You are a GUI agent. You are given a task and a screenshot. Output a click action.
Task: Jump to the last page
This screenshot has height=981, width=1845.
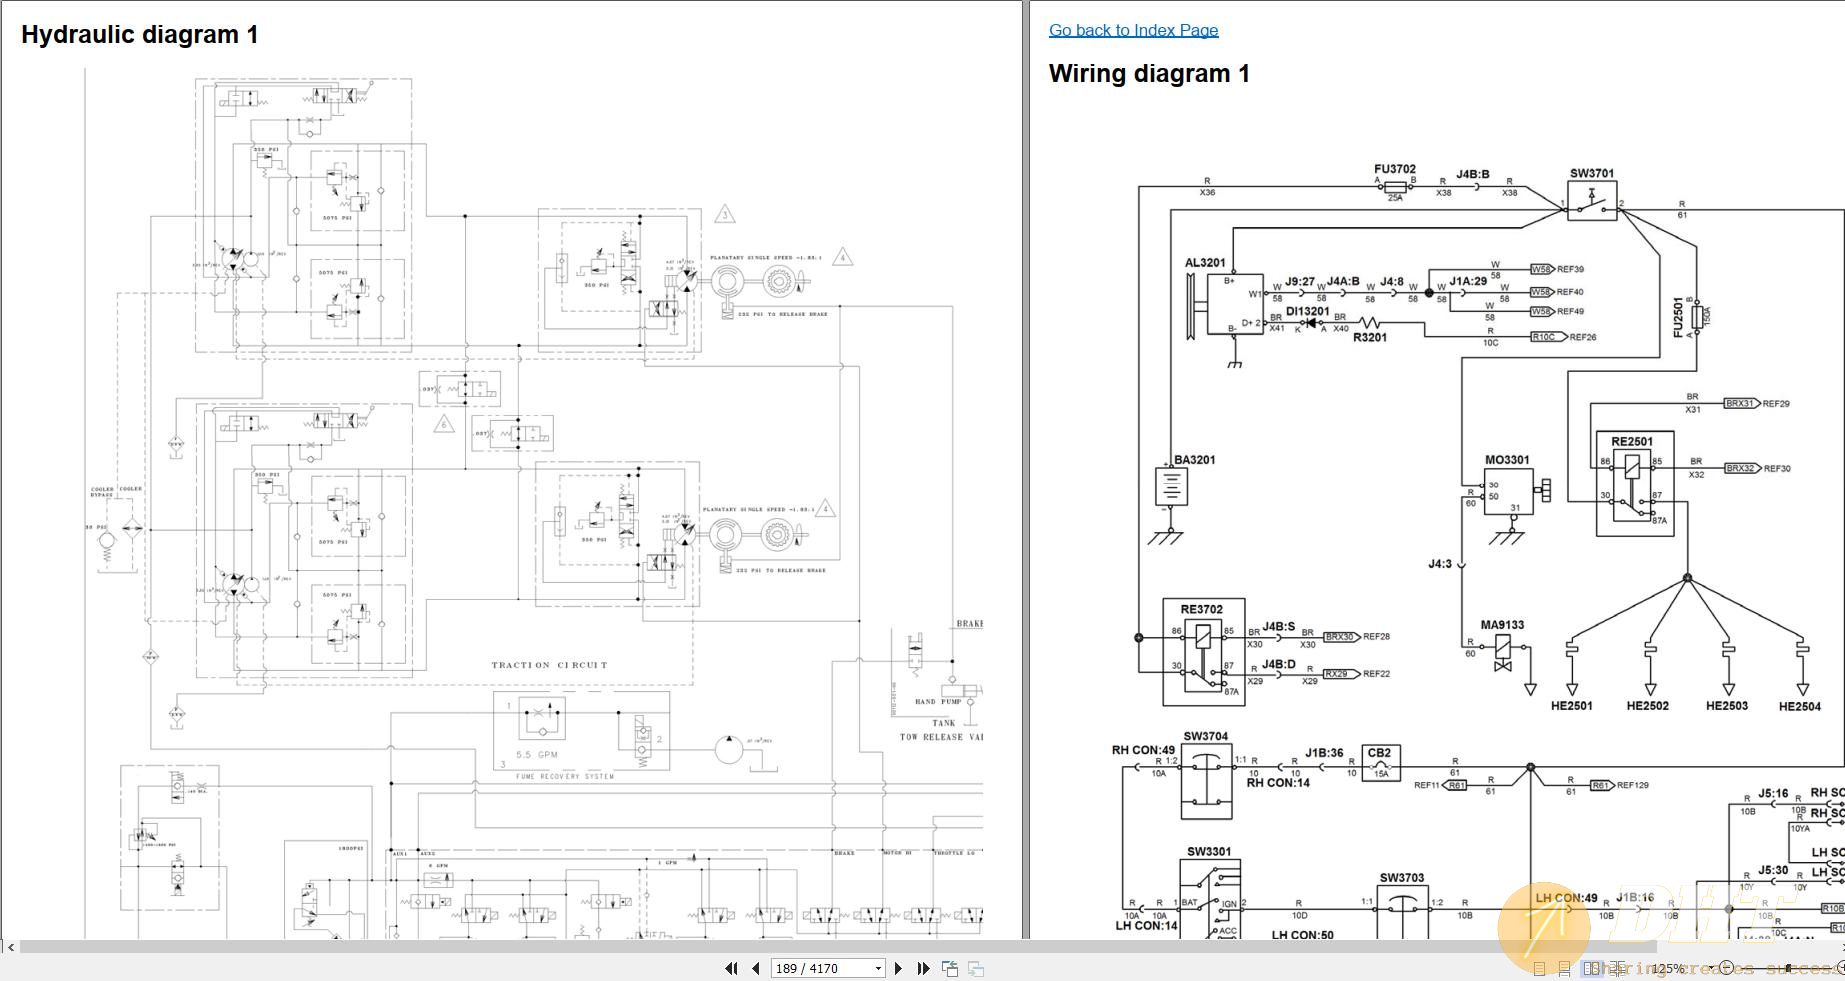923,968
